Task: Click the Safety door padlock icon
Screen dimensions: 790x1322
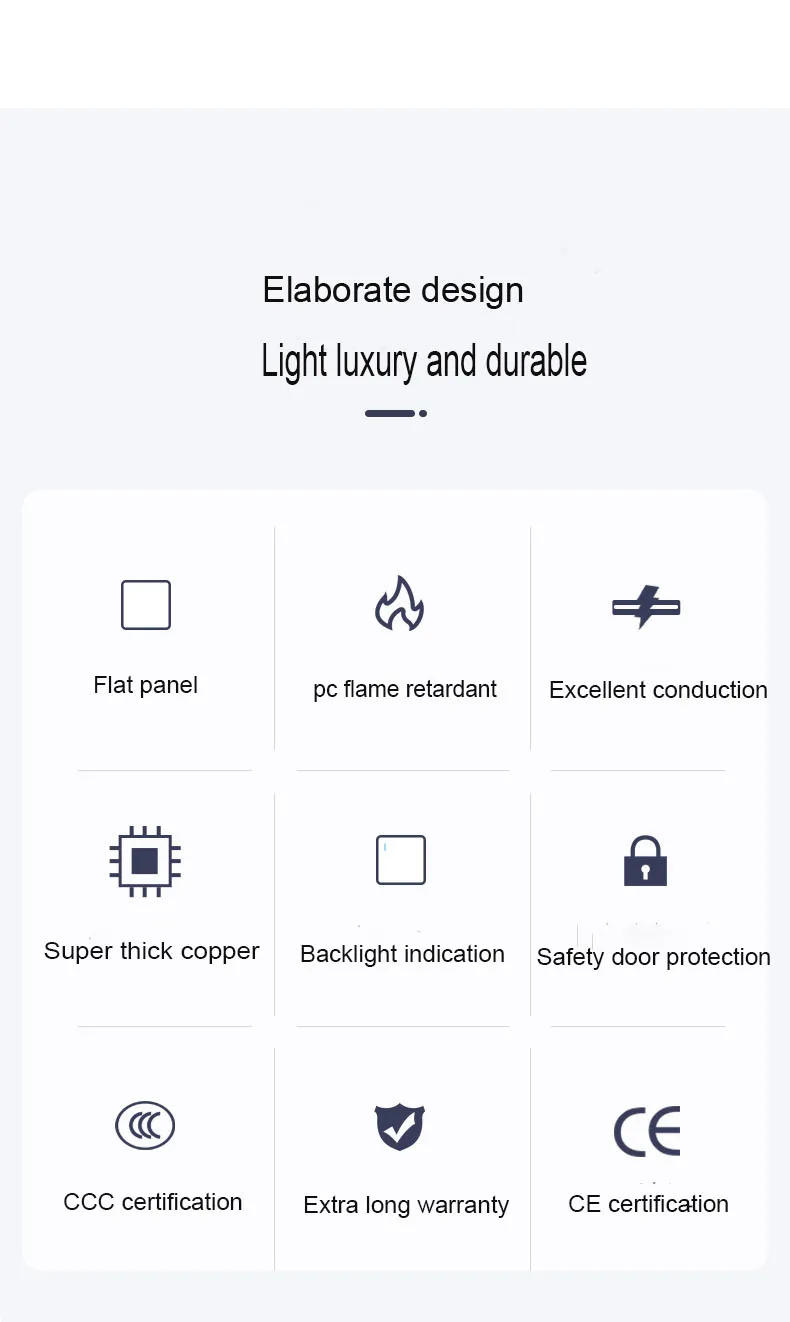Action: point(645,861)
